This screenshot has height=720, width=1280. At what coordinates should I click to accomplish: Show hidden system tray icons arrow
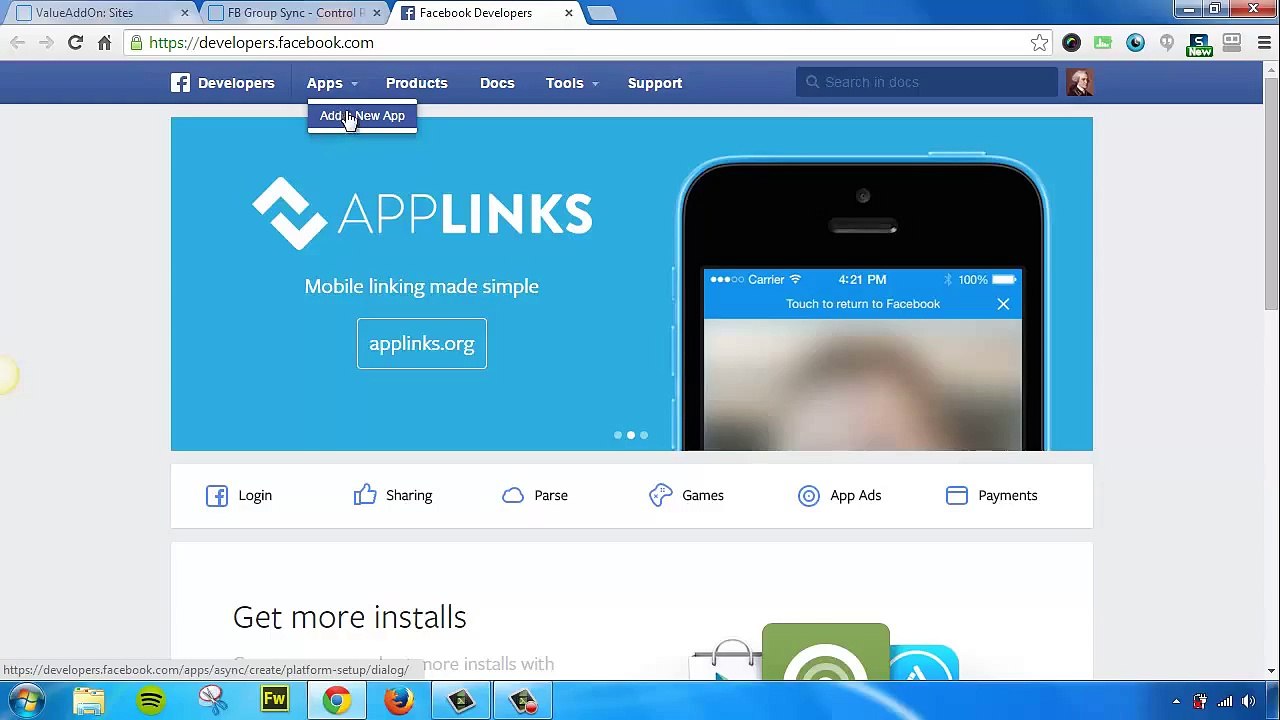click(x=1176, y=701)
